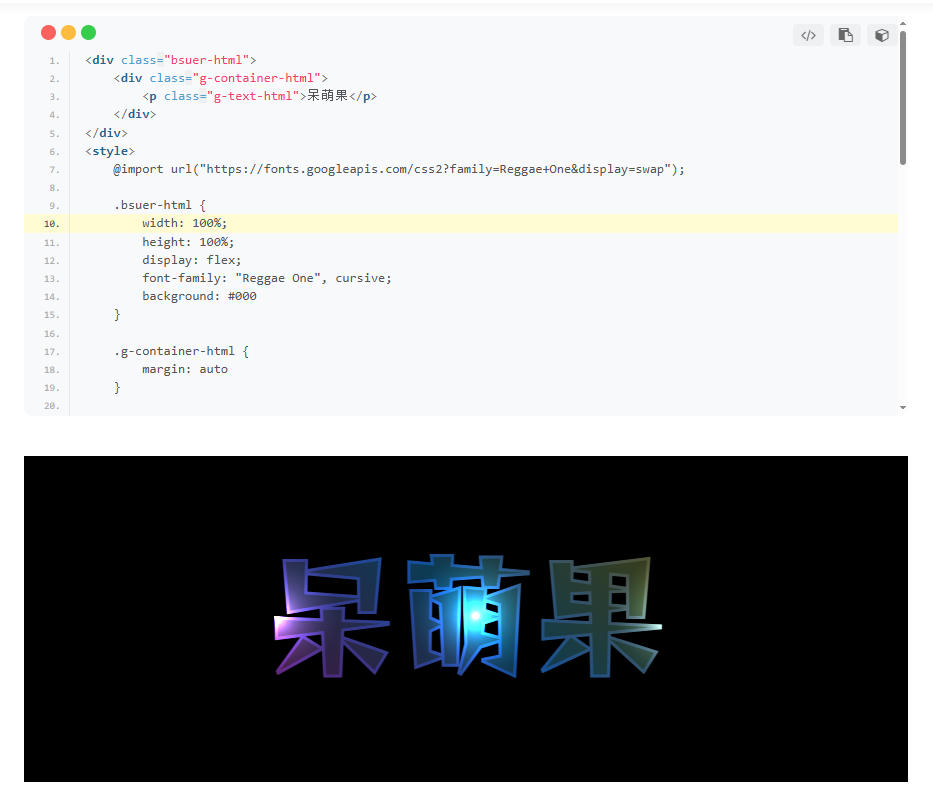Click the "background: #000" line
The image size is (933, 802).
[x=199, y=296]
